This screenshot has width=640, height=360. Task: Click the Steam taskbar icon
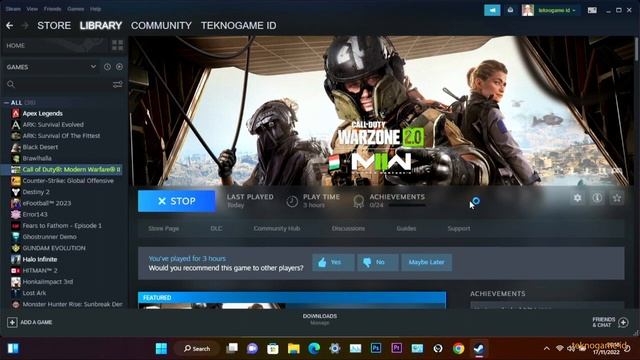[x=479, y=349]
